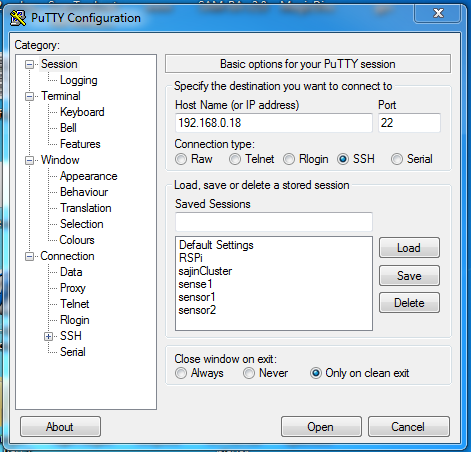Open the Colours category
The height and width of the screenshot is (452, 471).
(77, 240)
